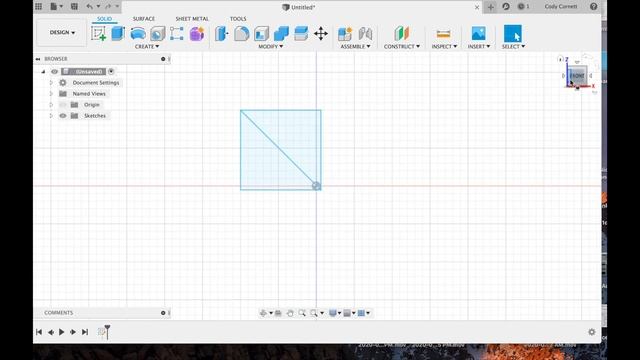Image resolution: width=640 pixels, height=360 pixels.
Task: Open the Help question mark icon
Action: [593, 7]
